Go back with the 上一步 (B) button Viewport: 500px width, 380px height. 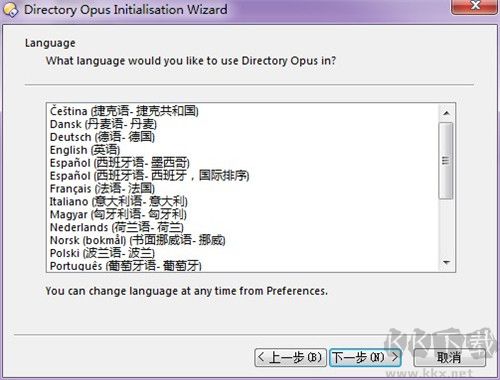pos(290,358)
